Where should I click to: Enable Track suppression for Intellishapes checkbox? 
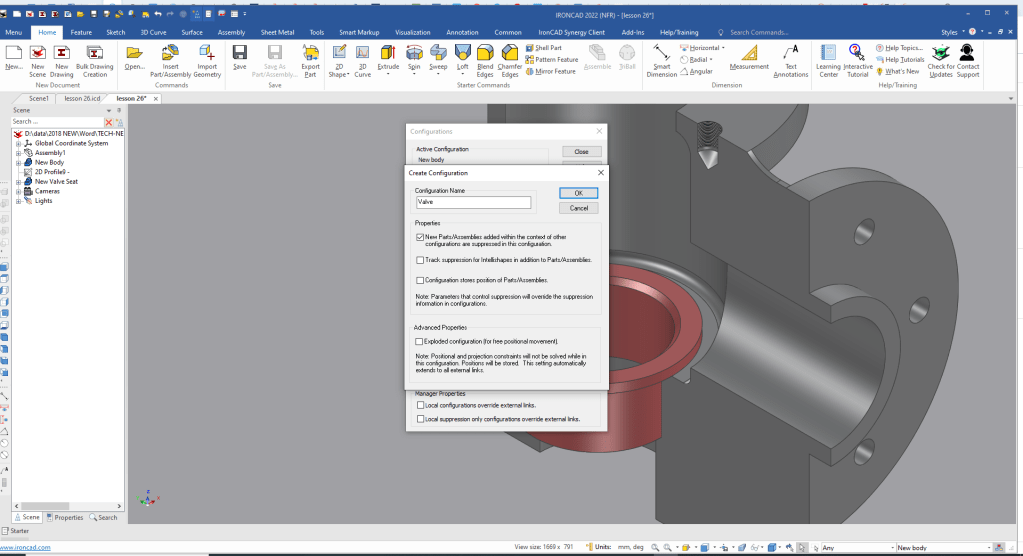[420, 260]
